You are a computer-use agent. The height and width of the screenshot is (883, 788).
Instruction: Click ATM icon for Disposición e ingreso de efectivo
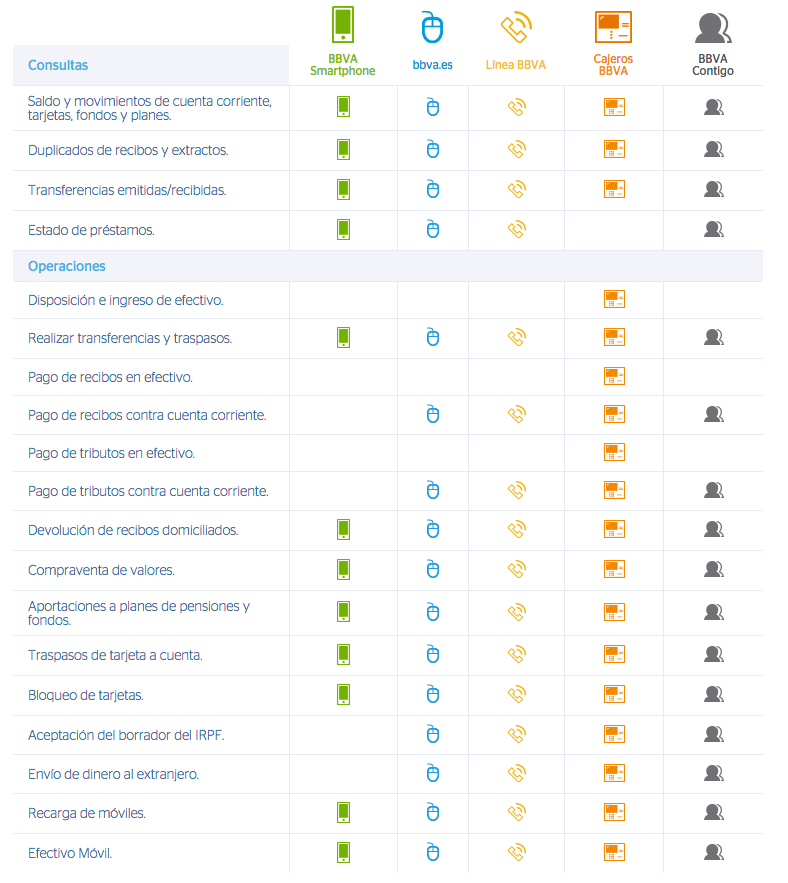pos(614,299)
